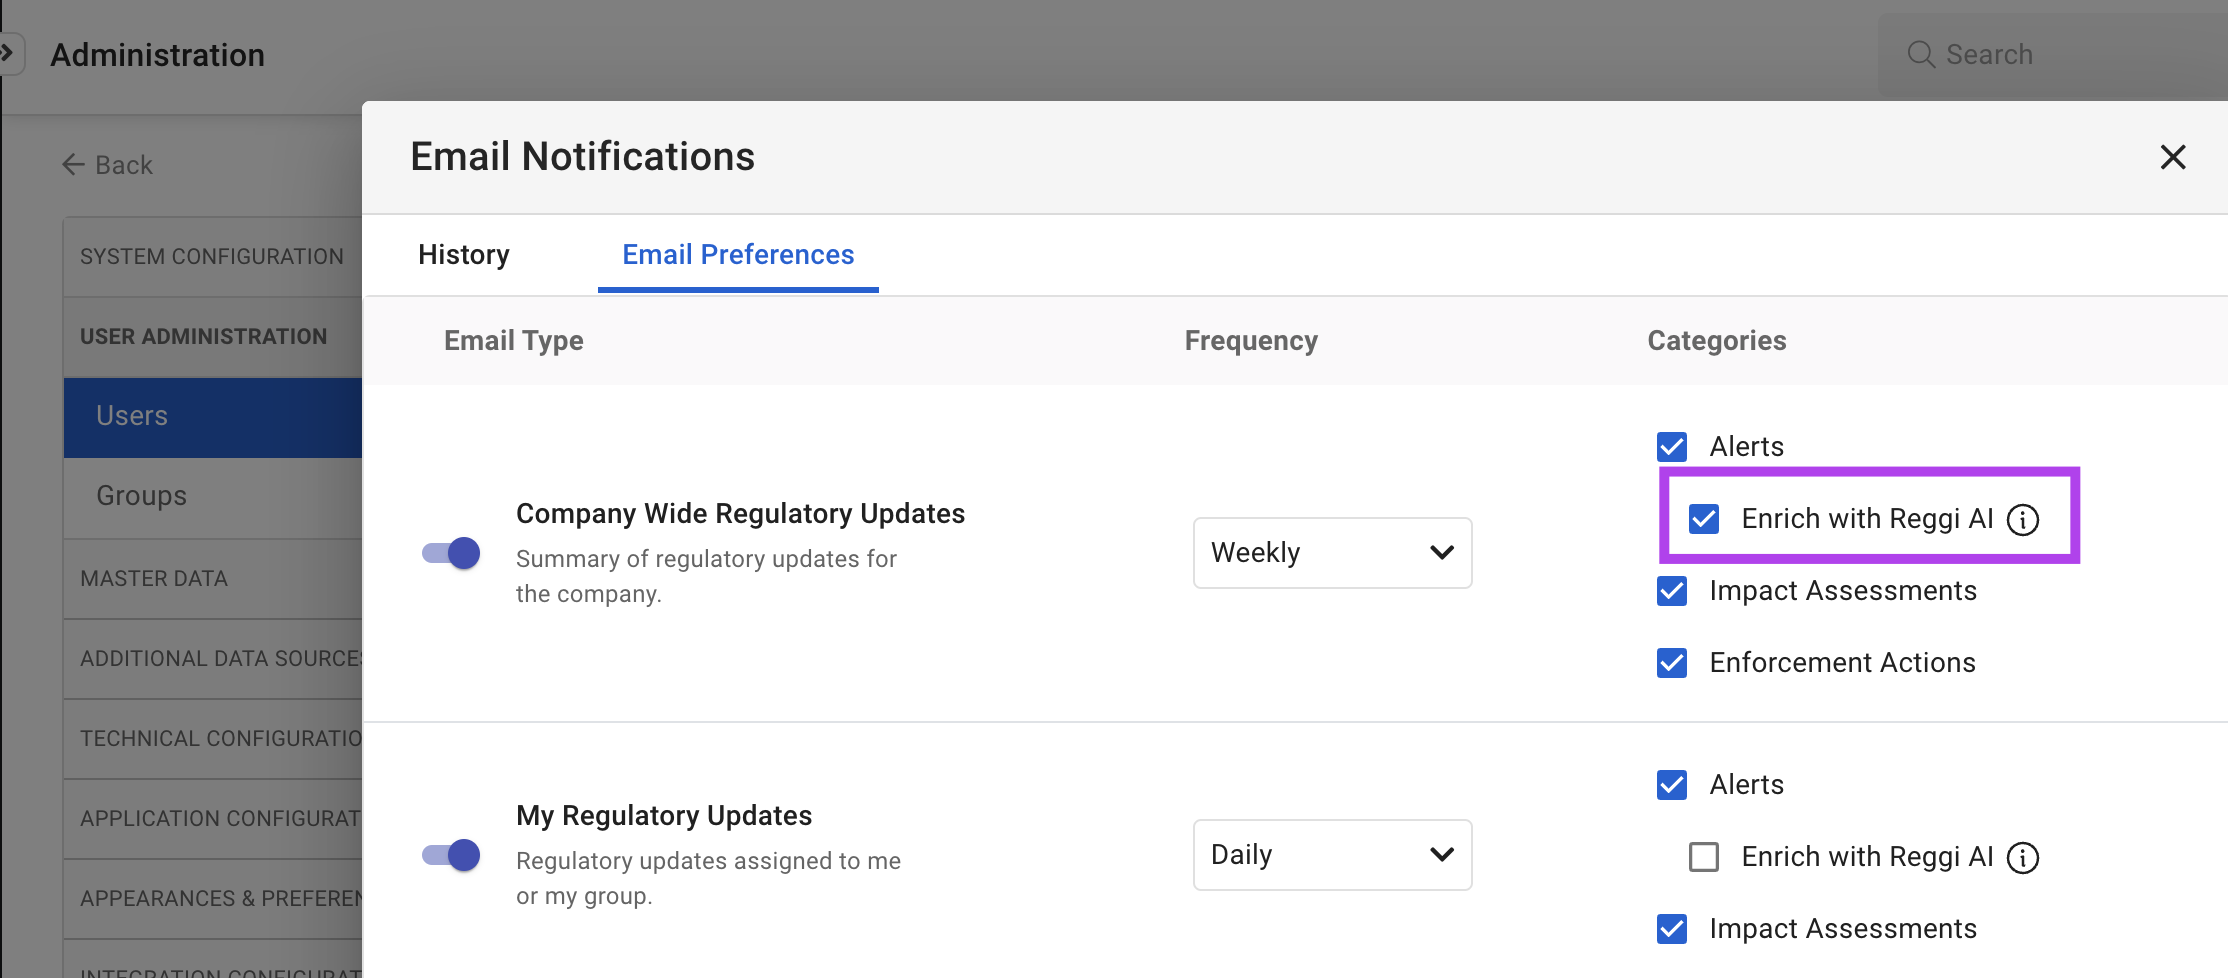This screenshot has width=2228, height=978.
Task: Select the Email Preferences tab
Action: (x=738, y=255)
